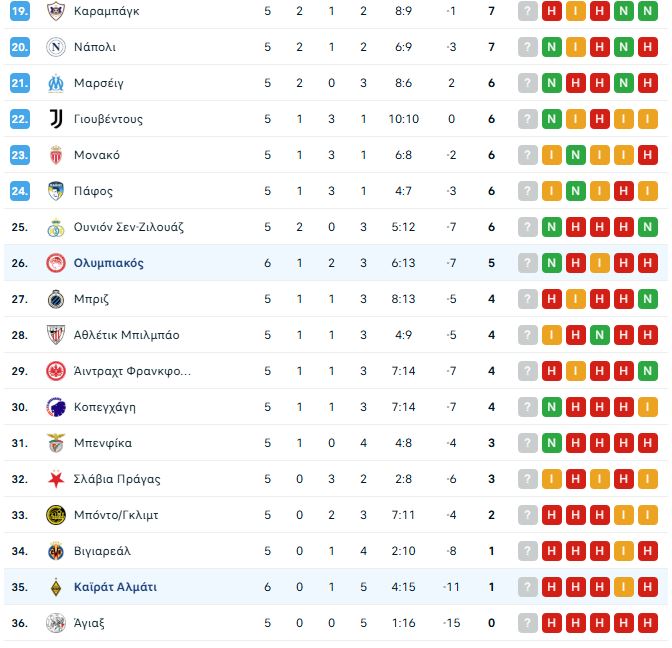Click the Kairat Almaty logo icon
The height and width of the screenshot is (648, 672).
click(x=55, y=587)
